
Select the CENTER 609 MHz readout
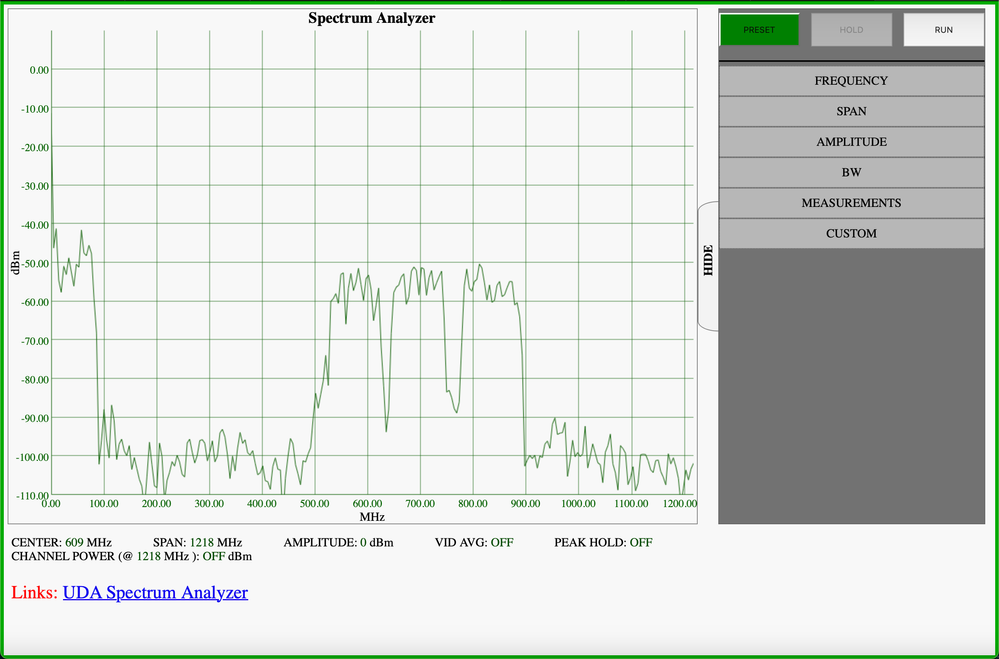[x=60, y=542]
